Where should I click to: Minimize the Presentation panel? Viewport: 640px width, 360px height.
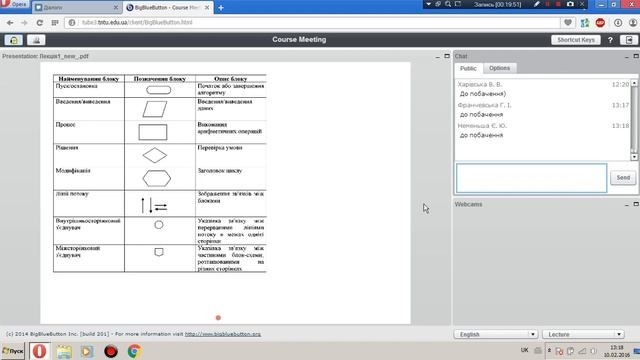point(438,56)
